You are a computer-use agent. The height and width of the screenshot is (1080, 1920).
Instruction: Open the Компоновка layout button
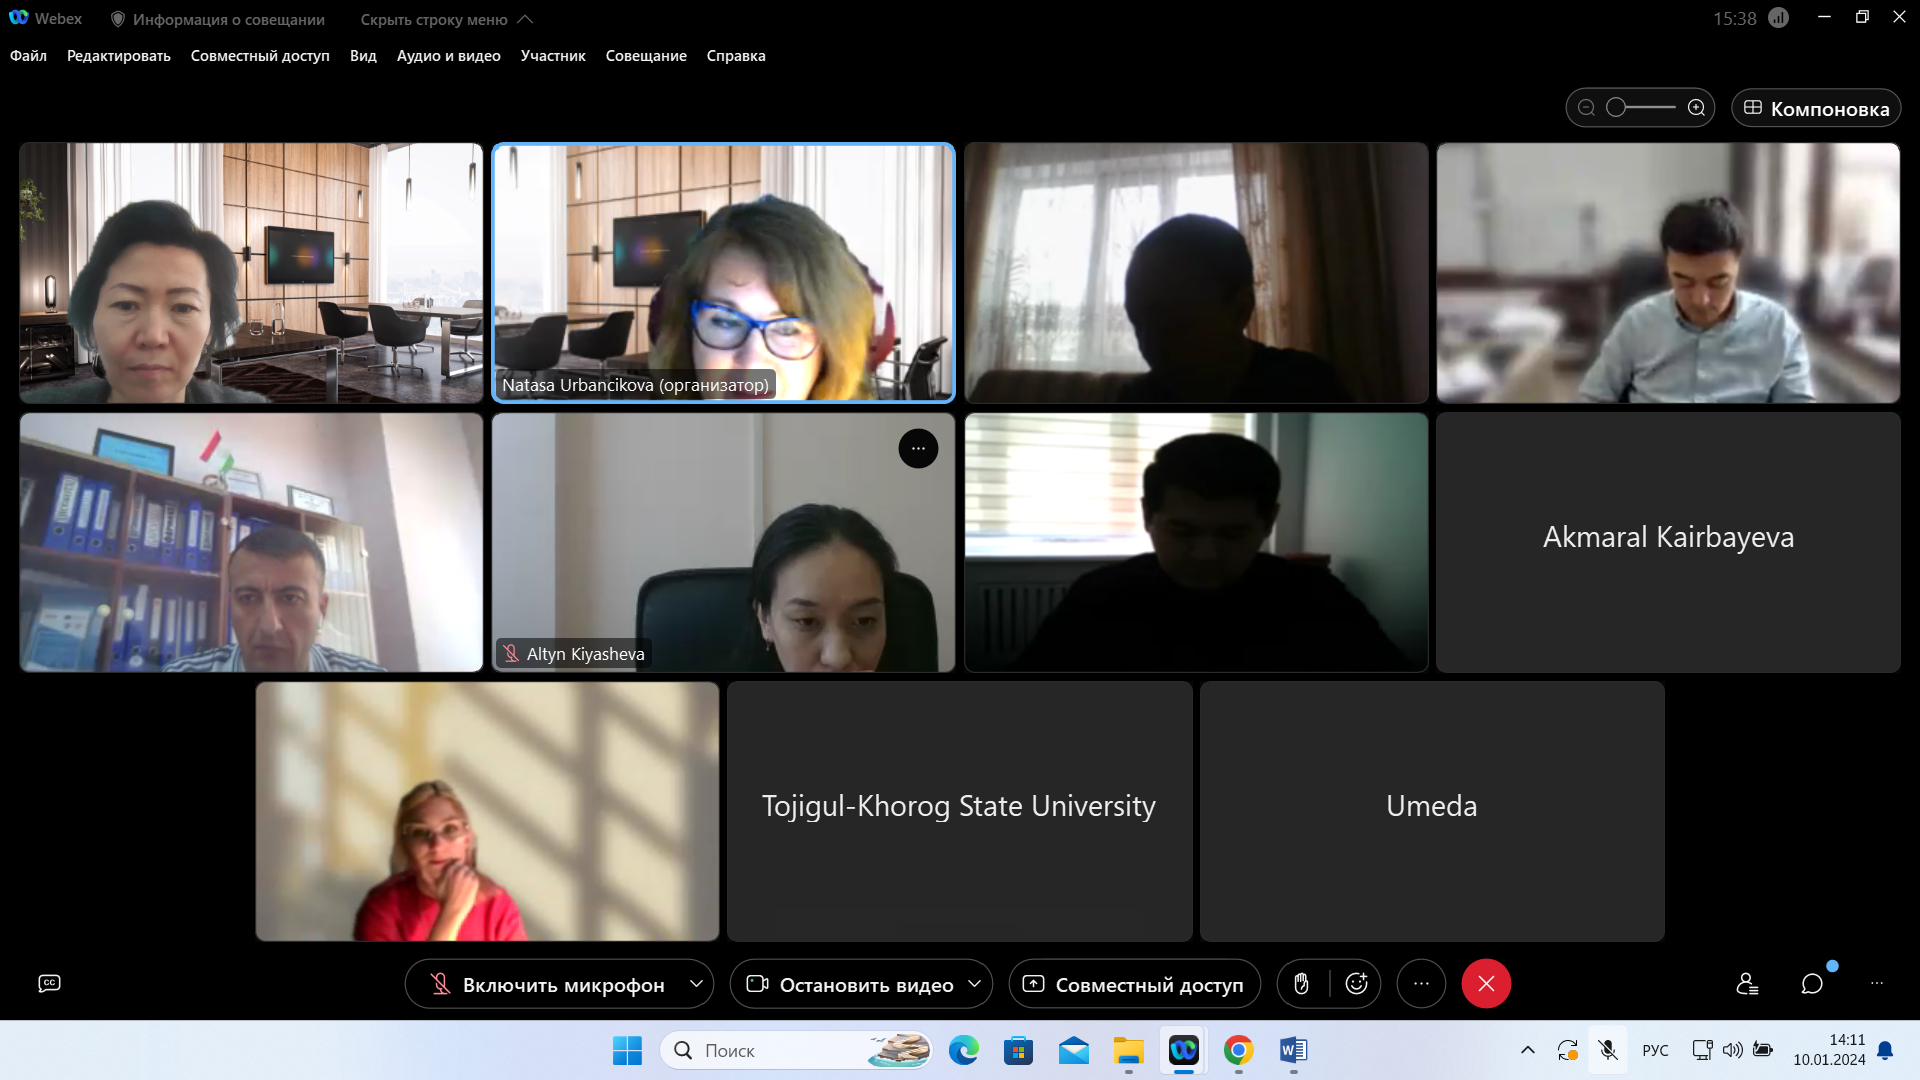pos(1816,108)
